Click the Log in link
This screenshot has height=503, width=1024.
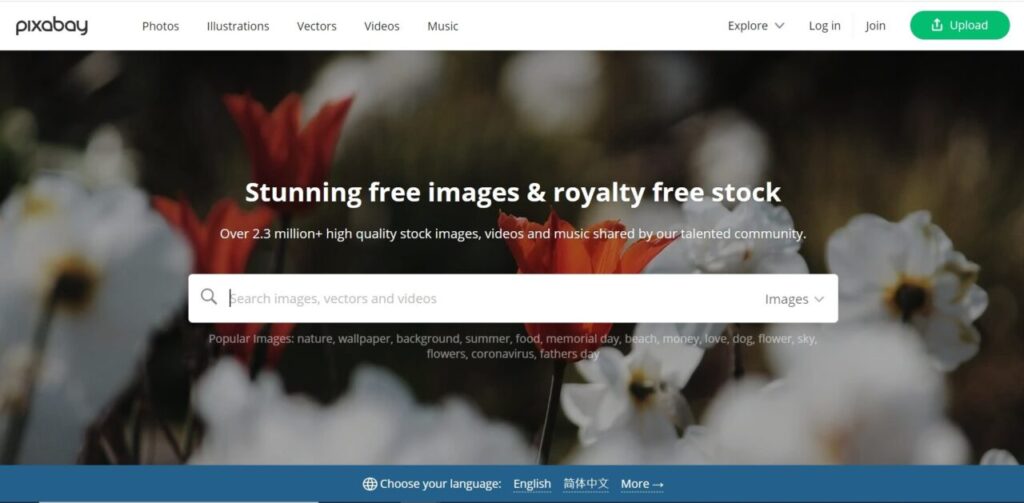[825, 25]
